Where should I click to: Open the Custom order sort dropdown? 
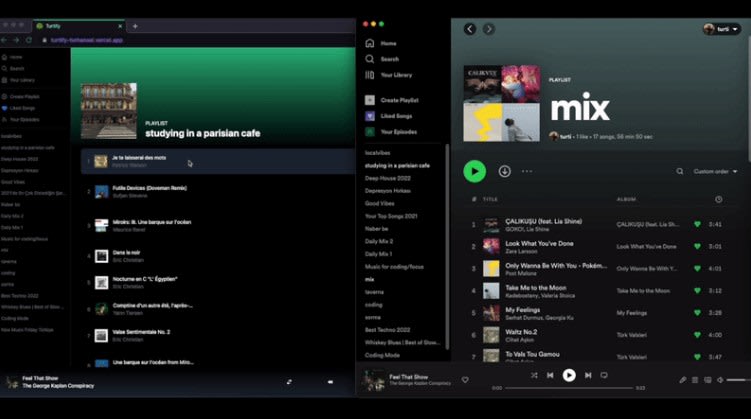pyautogui.click(x=715, y=171)
